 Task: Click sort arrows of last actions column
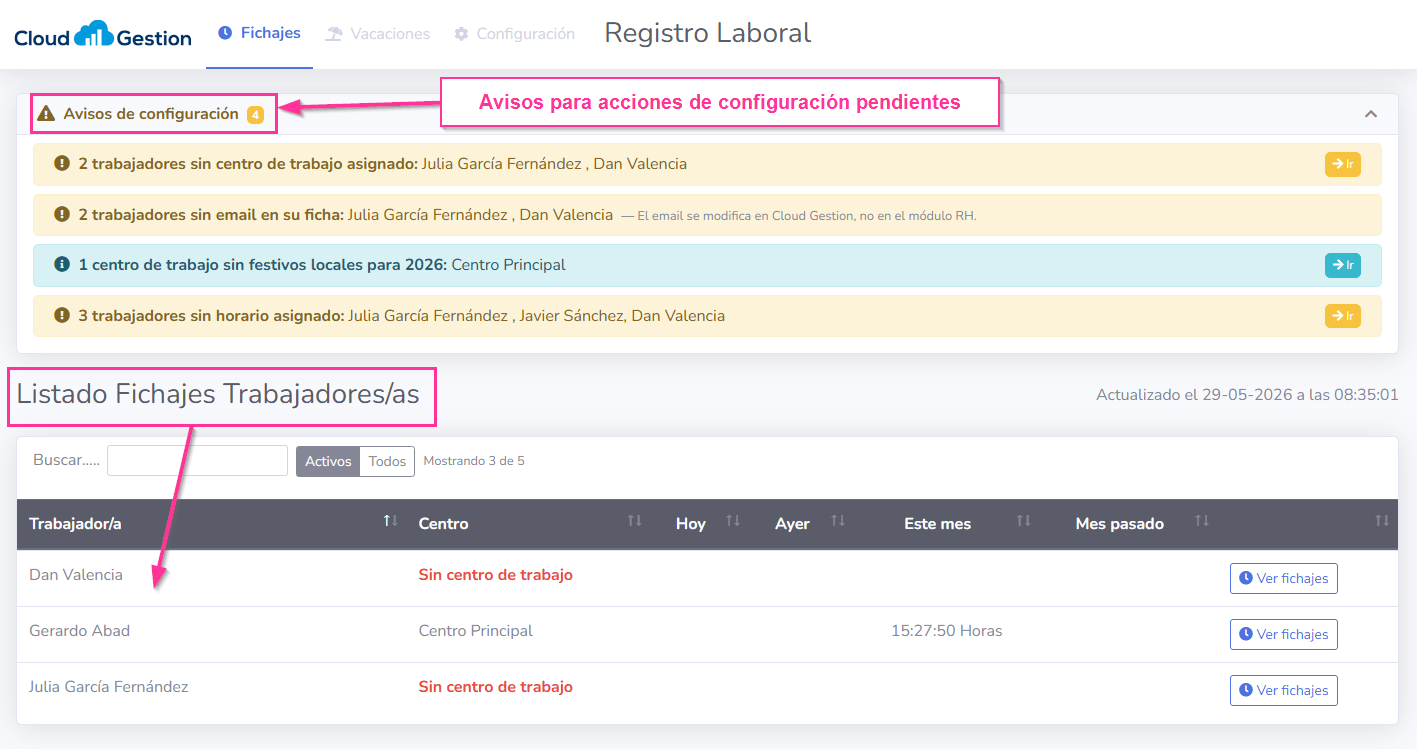pos(1382,521)
